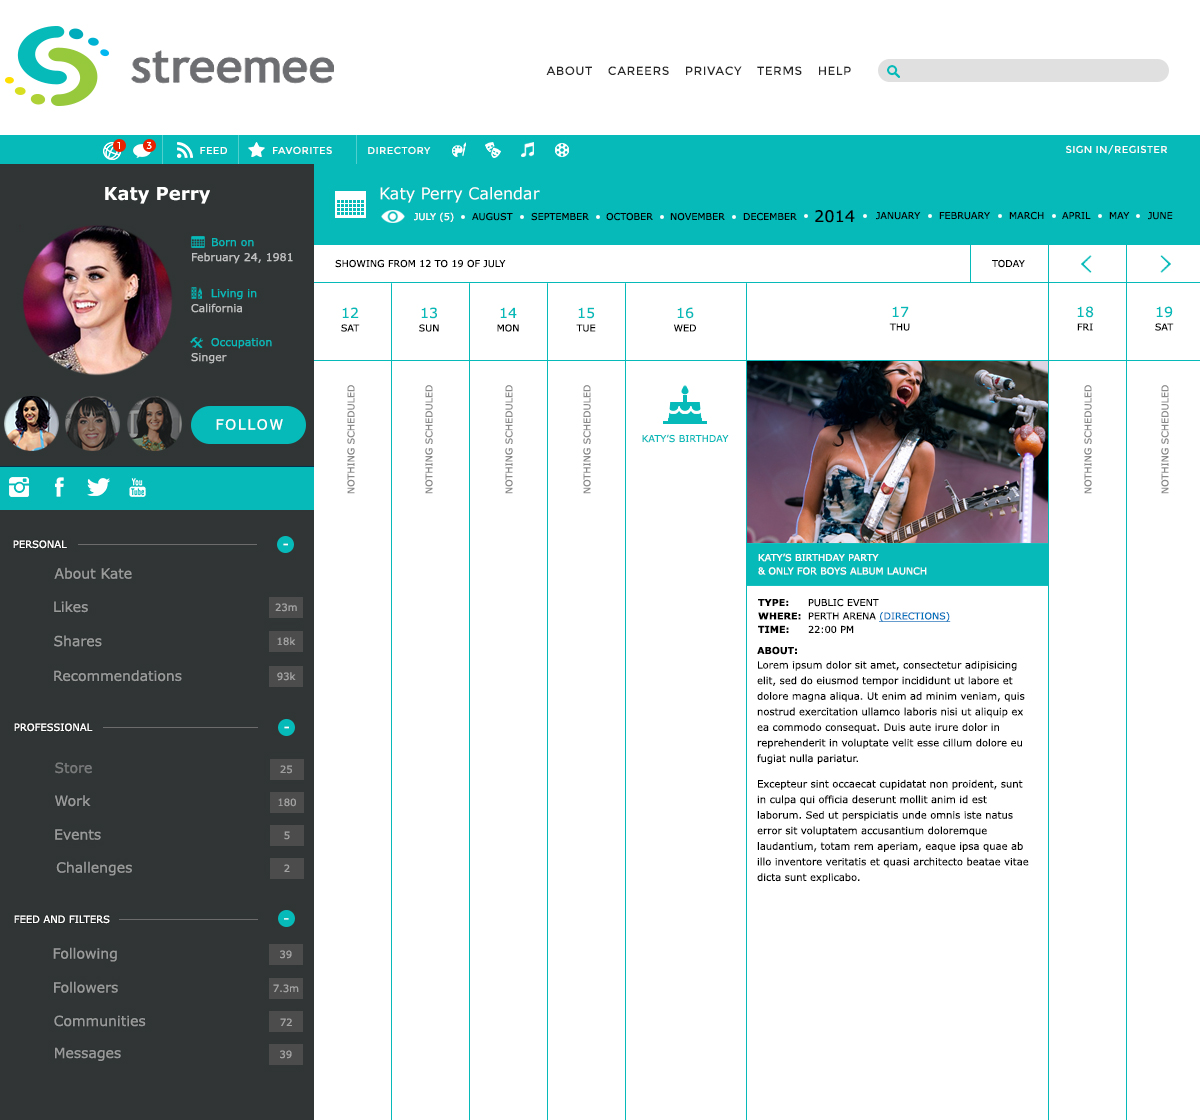Screen dimensions: 1200x1120
Task: Toggle the eye icon beside JULY
Action: [x=393, y=216]
